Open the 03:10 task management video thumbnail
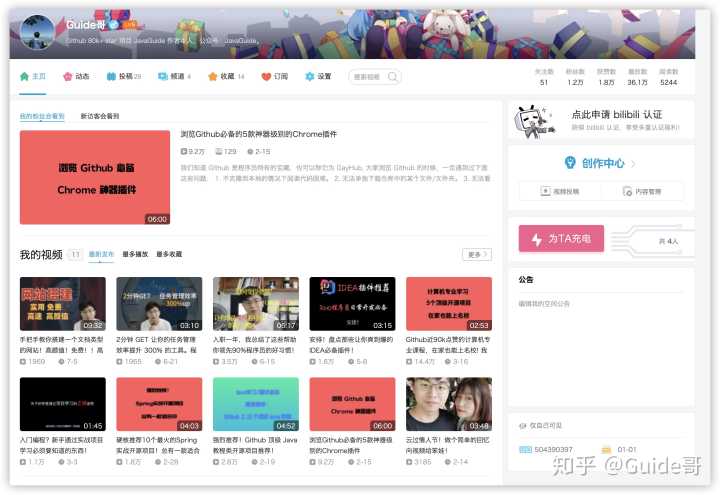This screenshot has width=720, height=495. pos(159,304)
